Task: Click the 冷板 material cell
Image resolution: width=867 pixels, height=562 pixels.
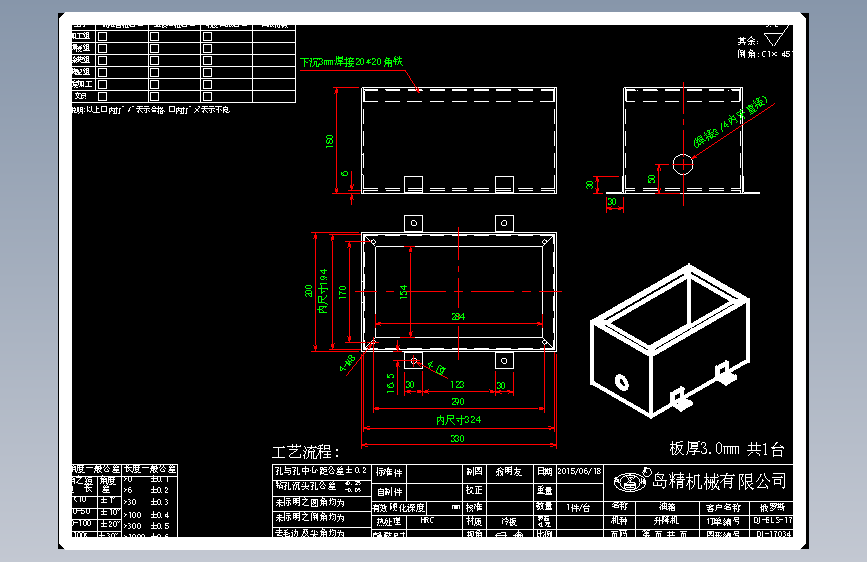Action: pos(509,521)
